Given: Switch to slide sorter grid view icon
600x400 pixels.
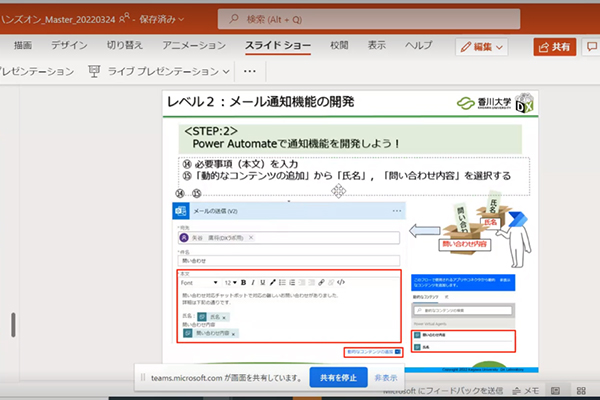Looking at the screenshot, I should click(x=581, y=391).
